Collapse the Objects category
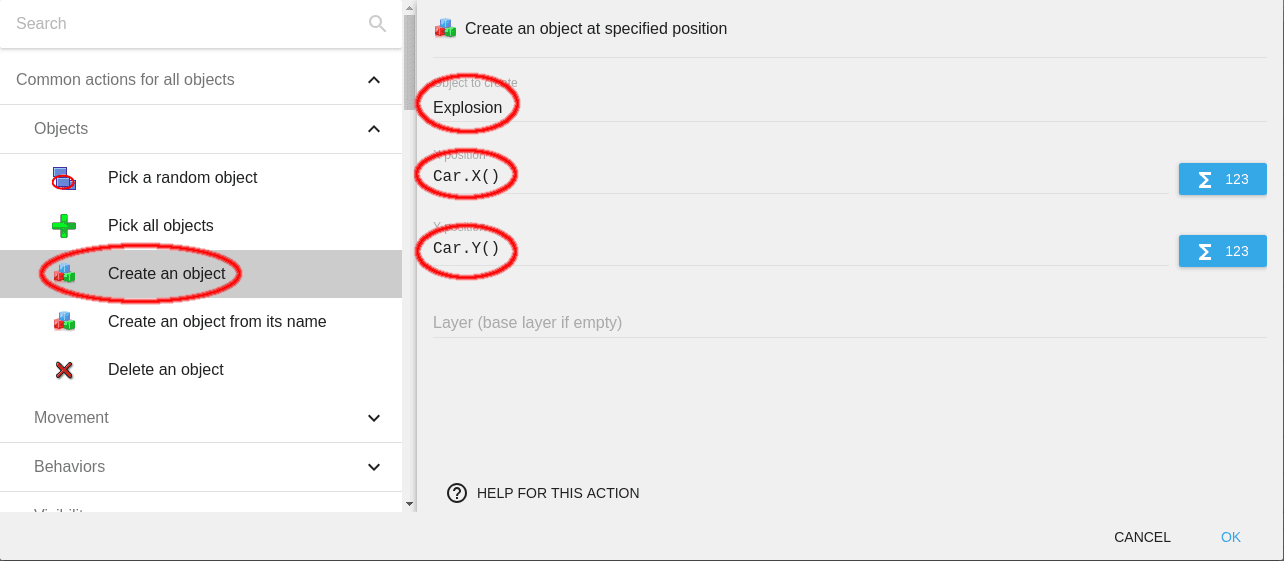The height and width of the screenshot is (561, 1284). [374, 129]
